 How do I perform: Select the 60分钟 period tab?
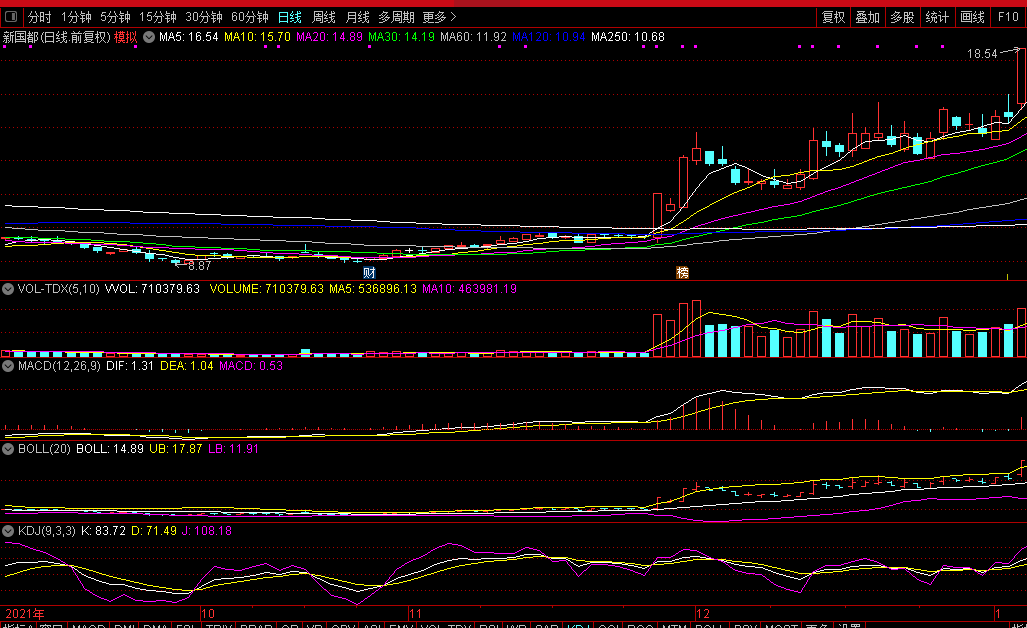(250, 17)
